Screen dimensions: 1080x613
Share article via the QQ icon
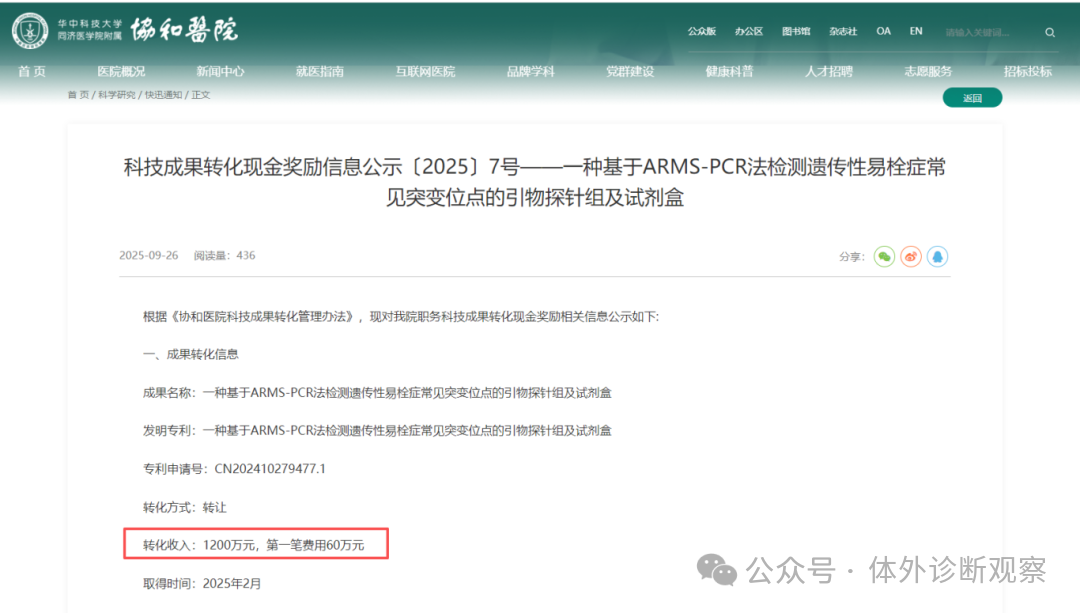937,257
